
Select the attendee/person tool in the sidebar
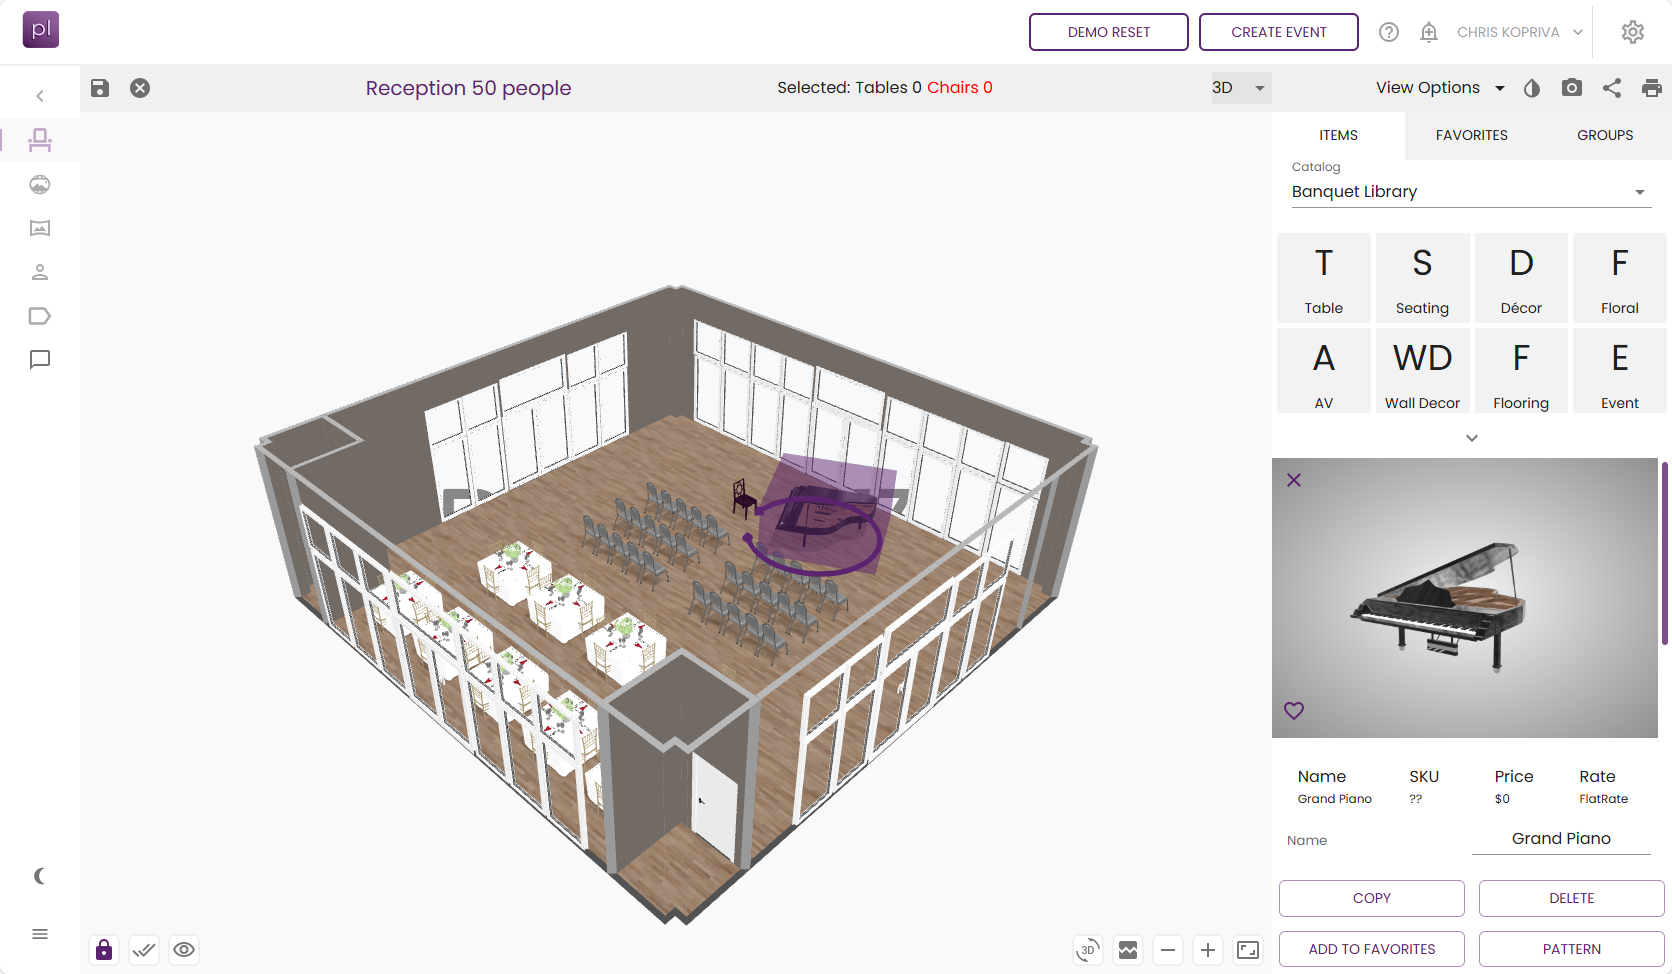coord(39,272)
